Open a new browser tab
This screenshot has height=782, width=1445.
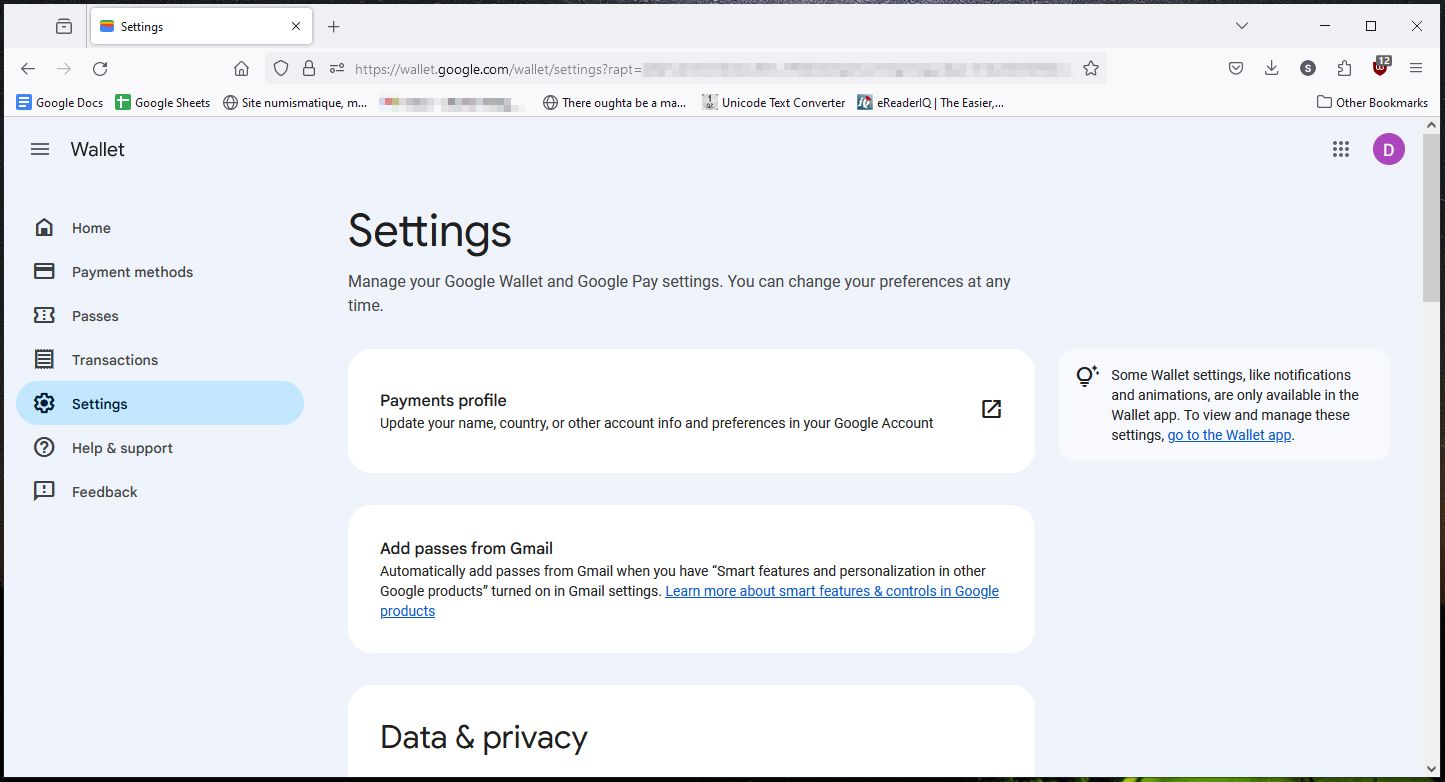(x=334, y=27)
